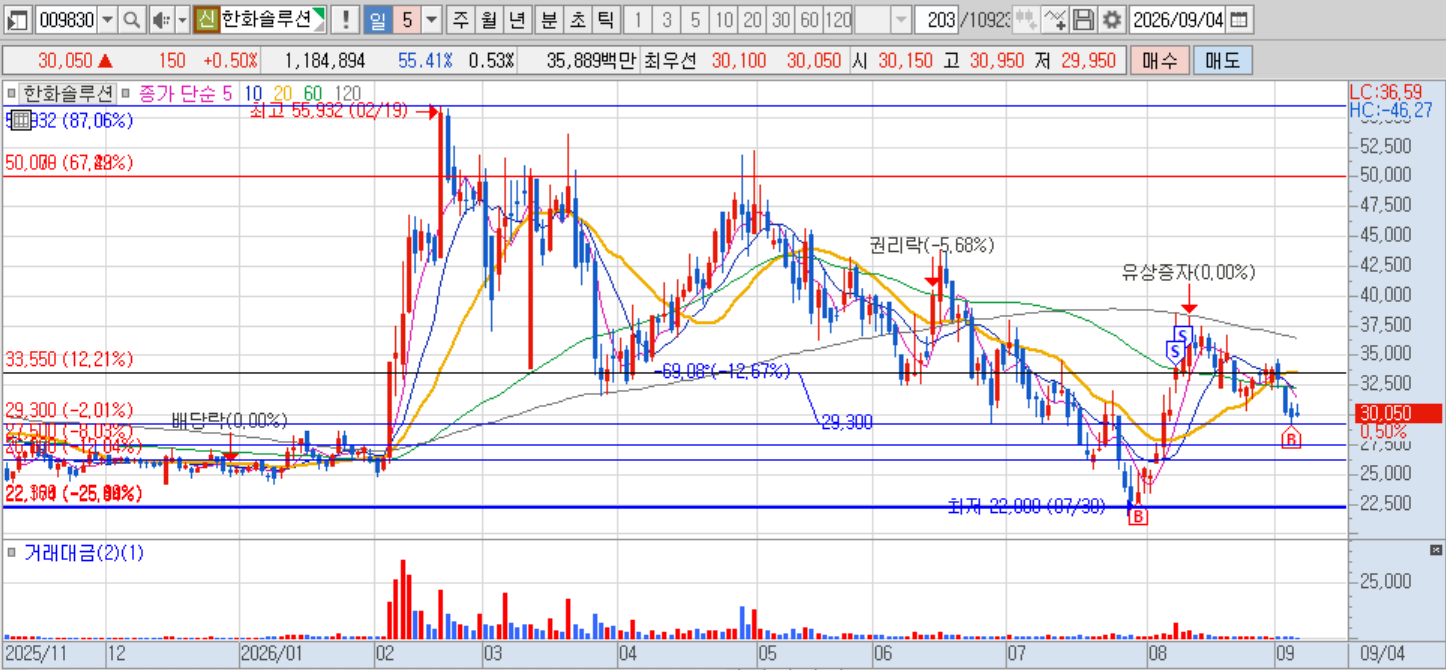Select the 일 daily period toggle
This screenshot has width=1446, height=670.
tap(377, 19)
